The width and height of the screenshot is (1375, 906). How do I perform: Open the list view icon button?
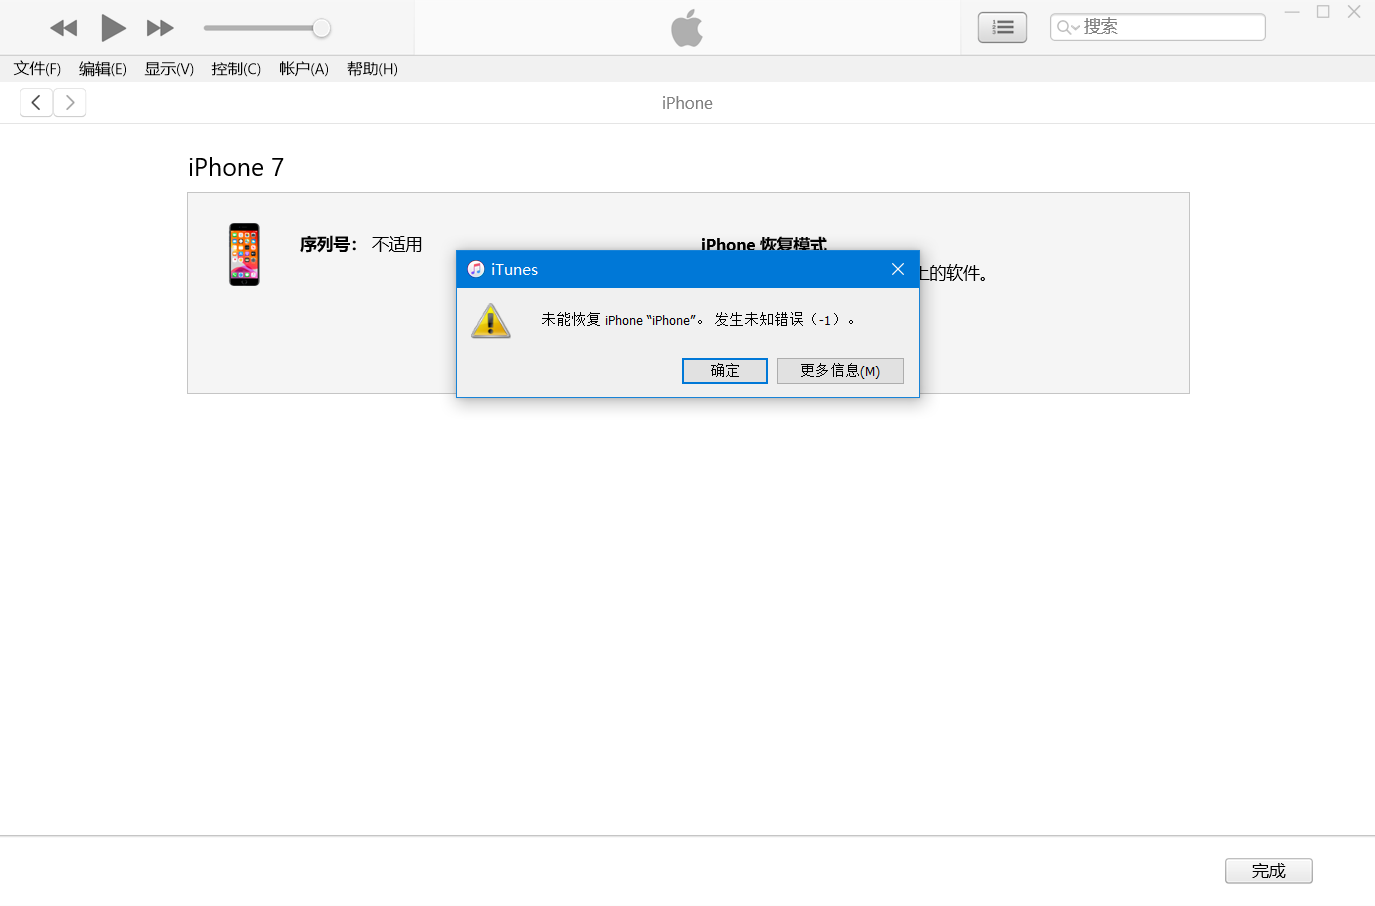pyautogui.click(x=1002, y=28)
